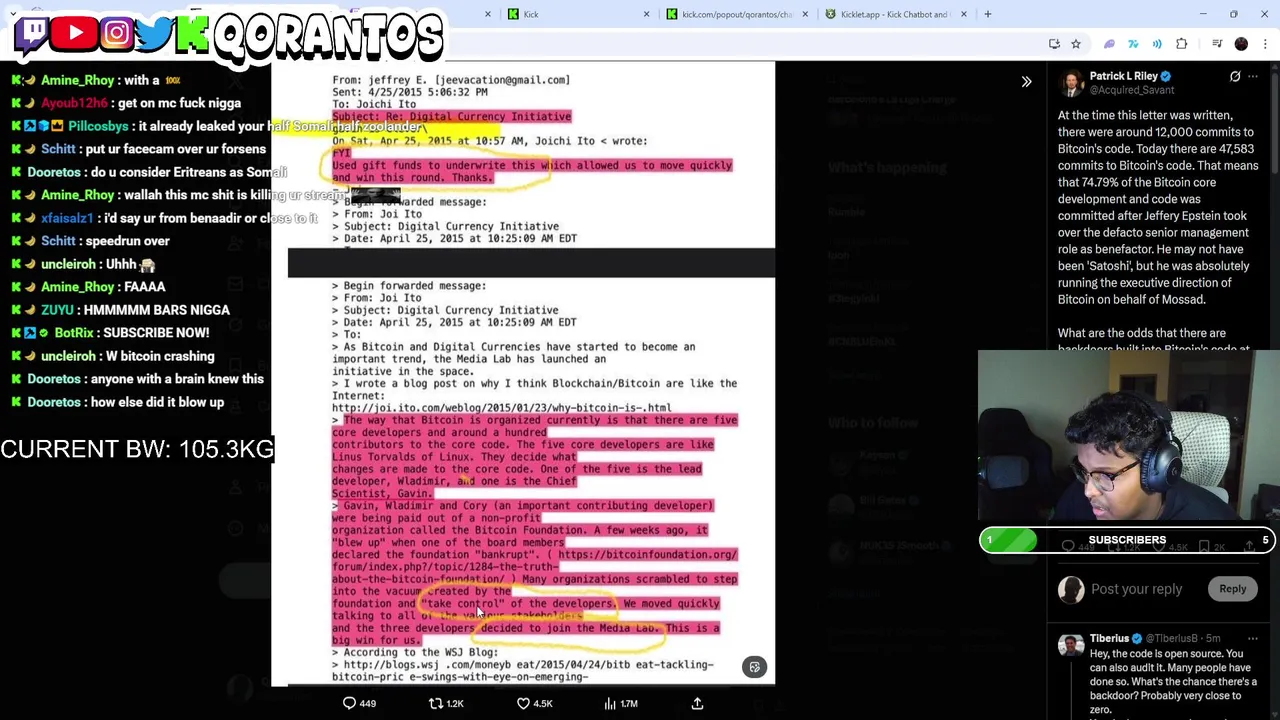Close the Kicklet.app tab
This screenshot has height=720, width=1280.
coord(964,14)
